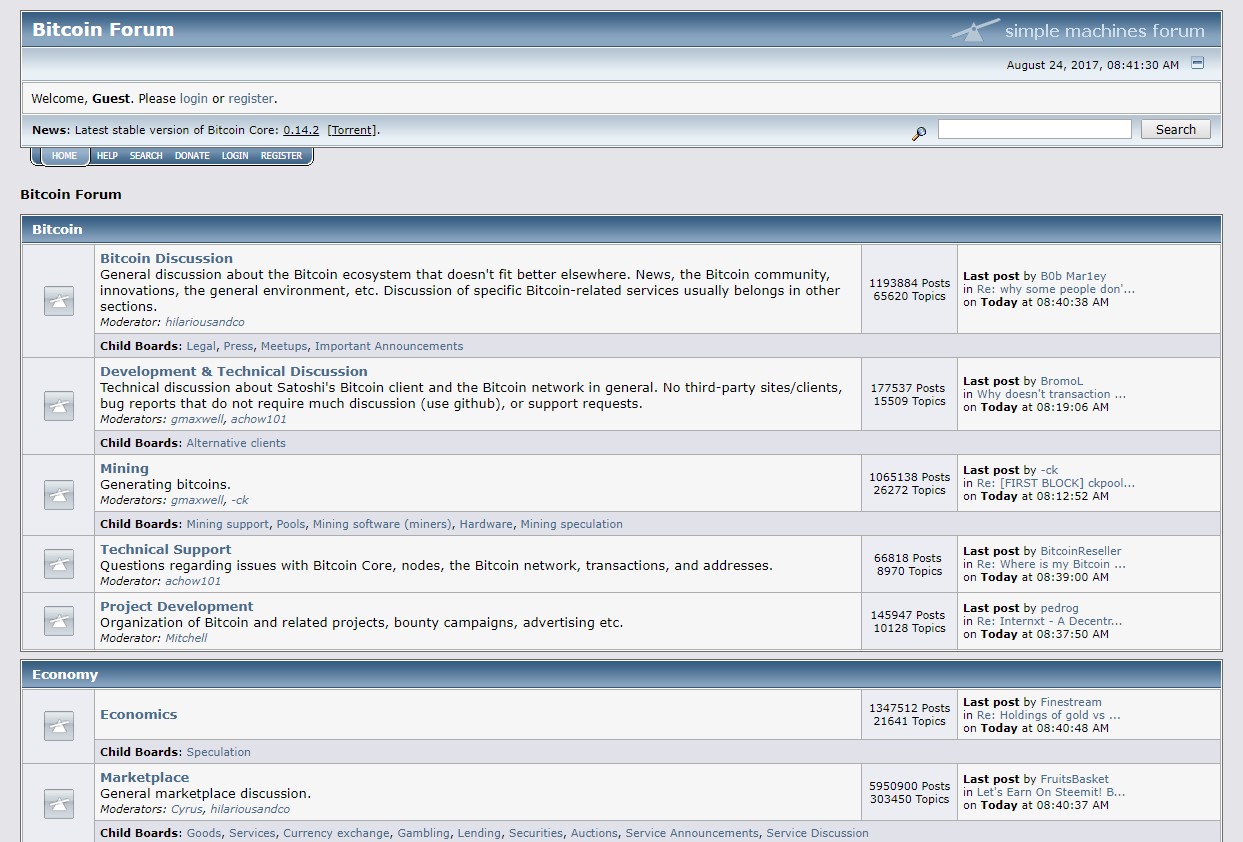Image resolution: width=1243 pixels, height=842 pixels.
Task: Open the HELP menu tab
Action: [107, 156]
